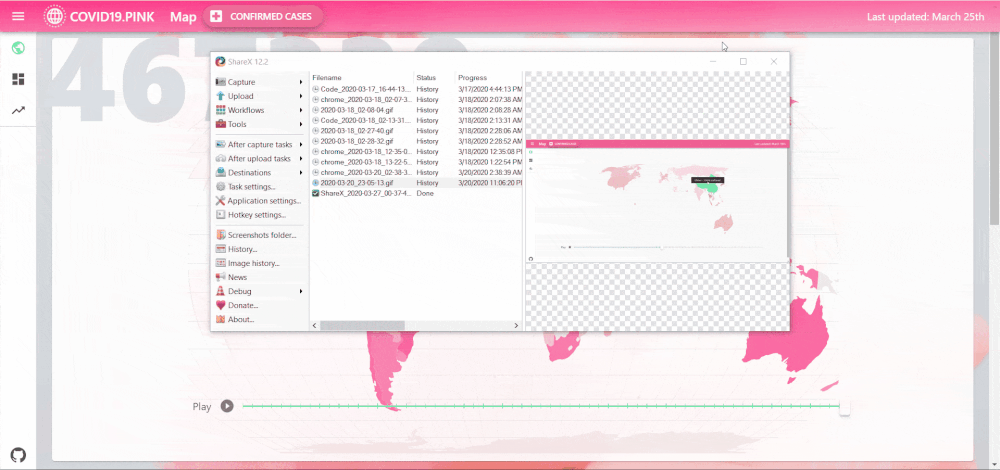
Task: Open Application settings in ShareX
Action: coord(264,200)
